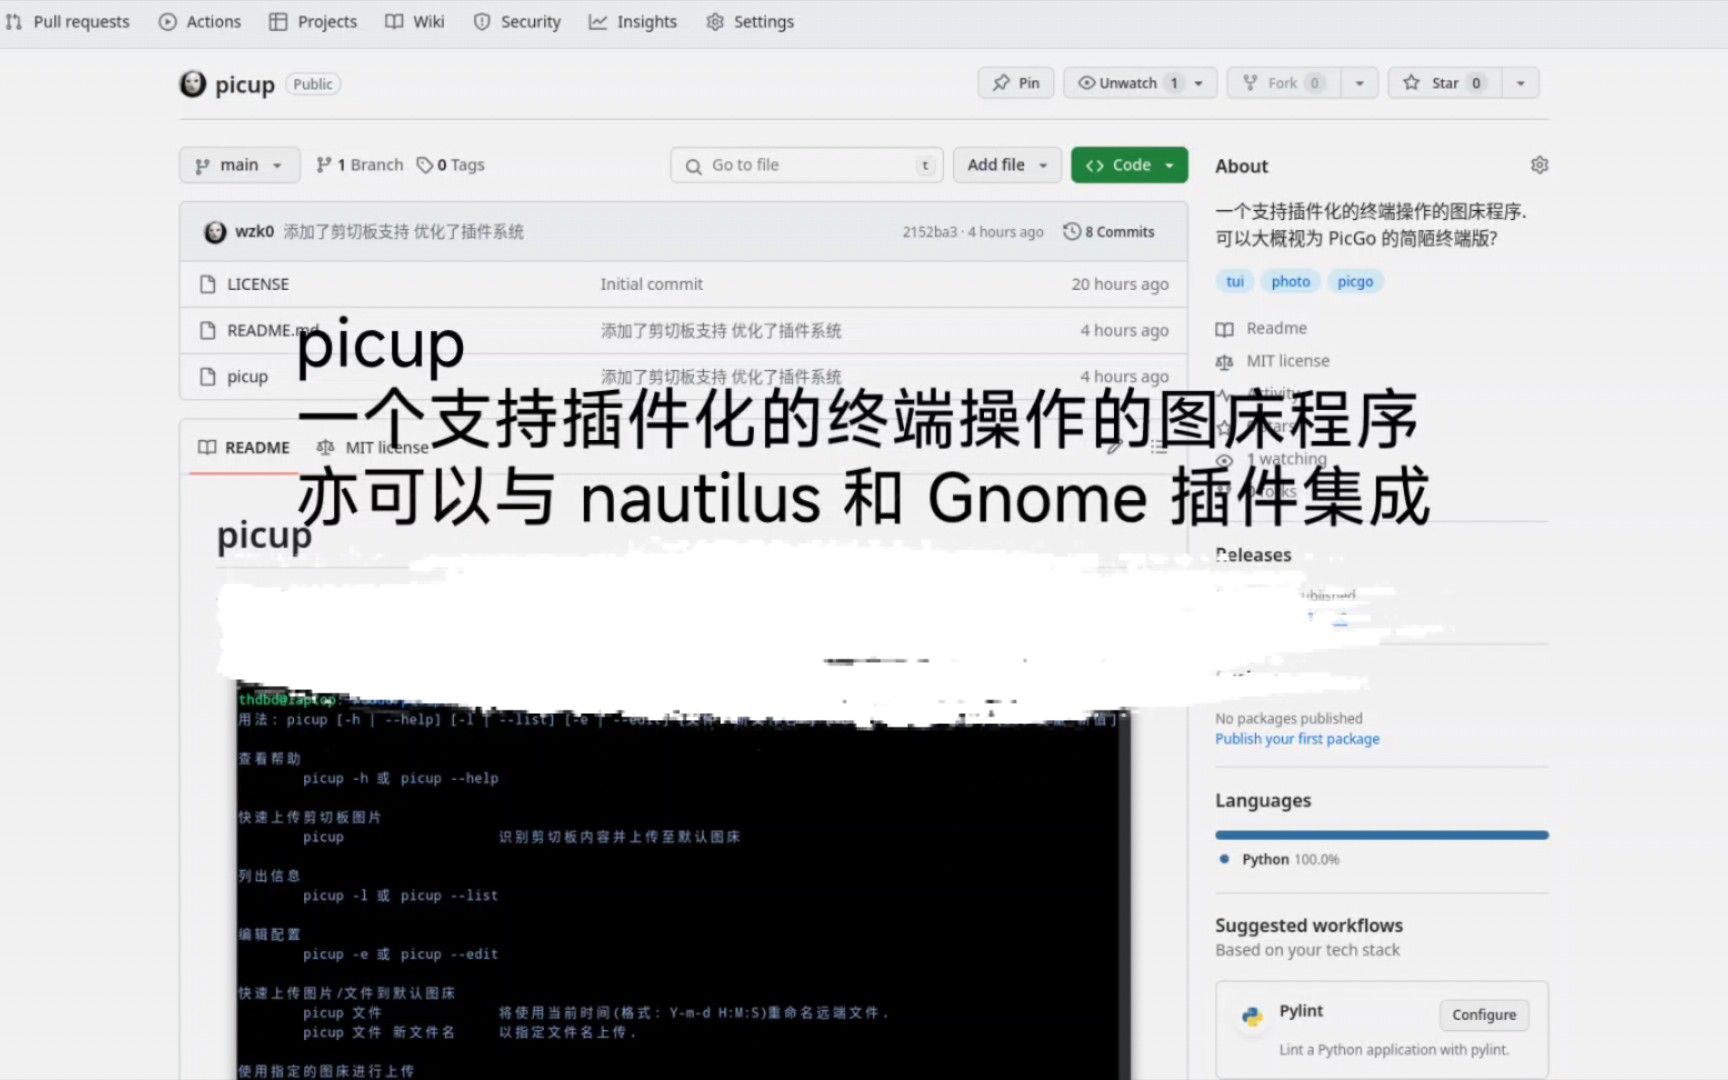The width and height of the screenshot is (1728, 1080).
Task: Focus the Go to file search field
Action: (x=807, y=165)
